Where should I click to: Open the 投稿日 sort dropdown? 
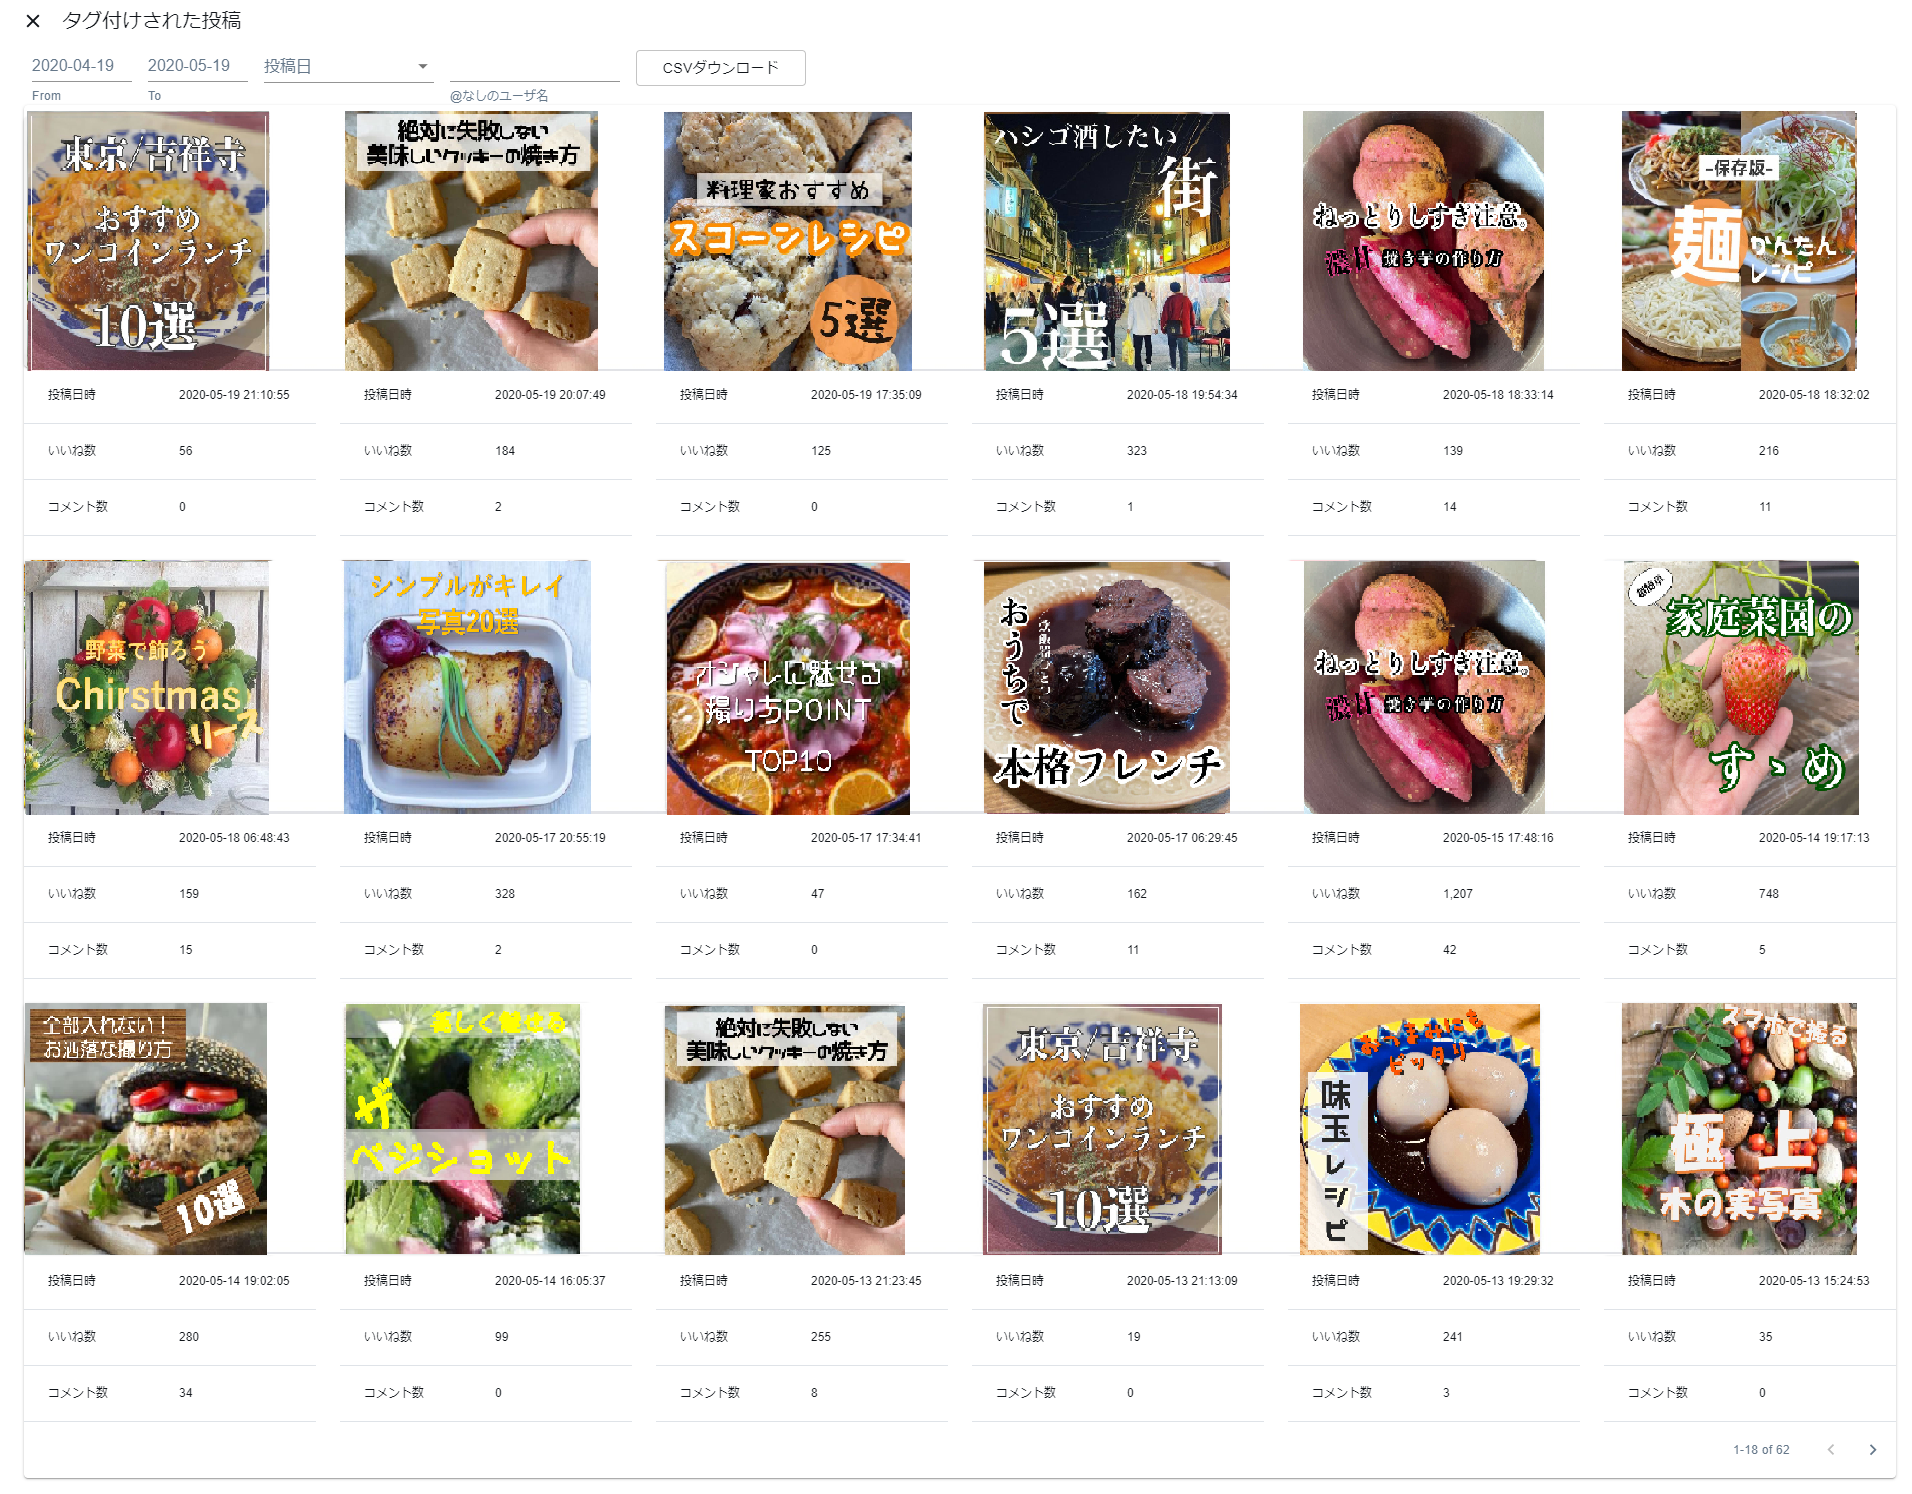point(347,66)
